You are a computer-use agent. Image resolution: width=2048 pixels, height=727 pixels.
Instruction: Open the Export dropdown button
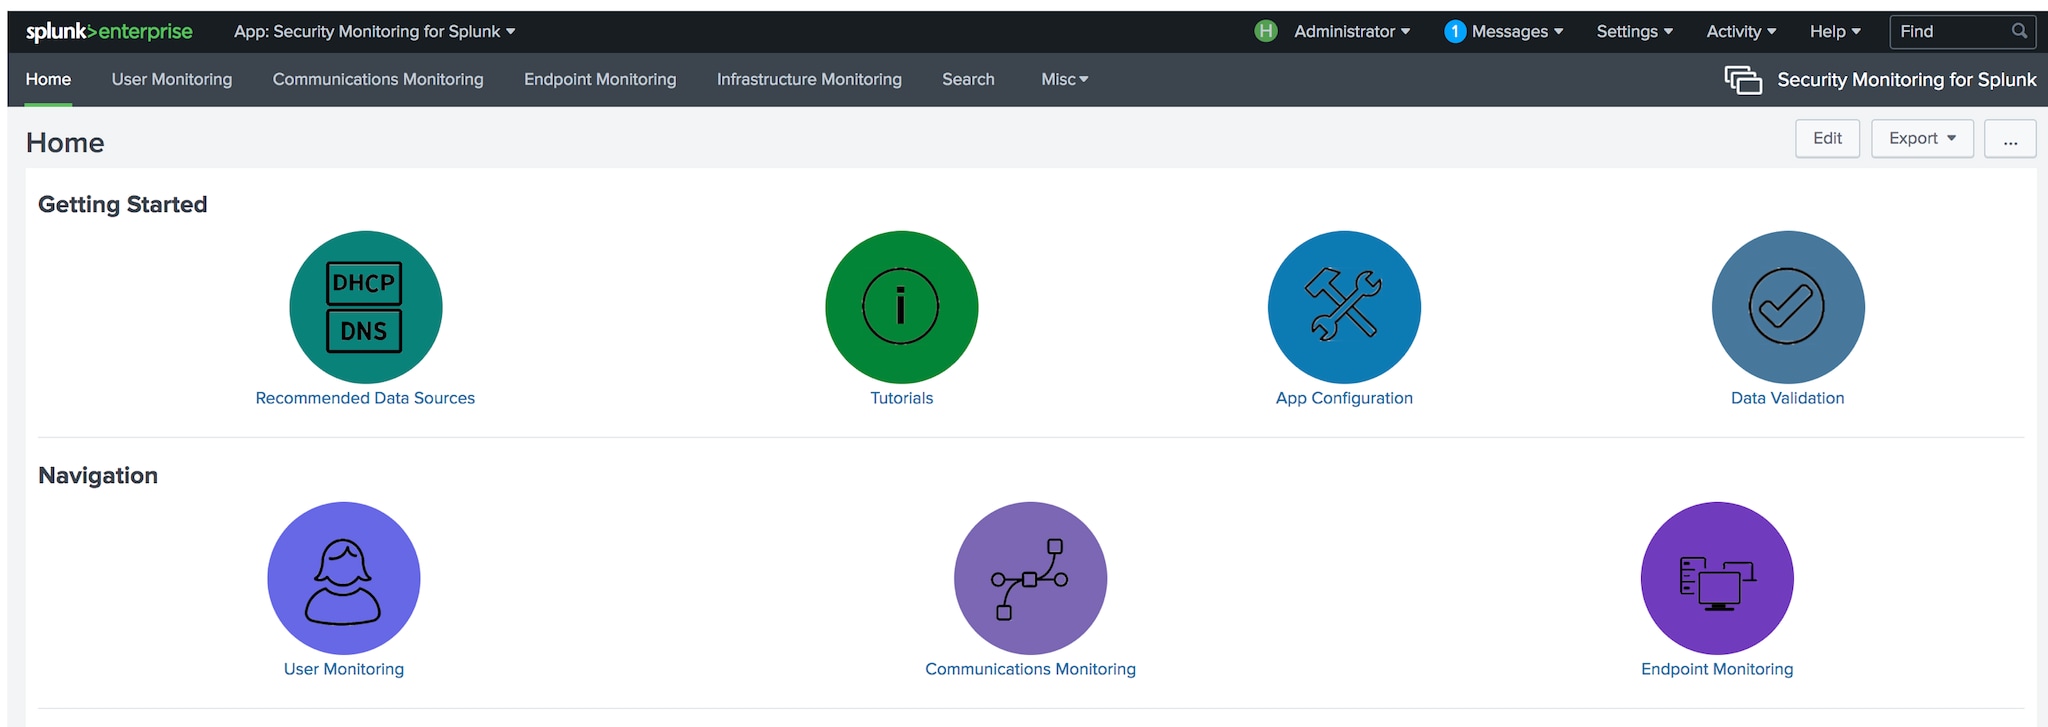pyautogui.click(x=1922, y=139)
